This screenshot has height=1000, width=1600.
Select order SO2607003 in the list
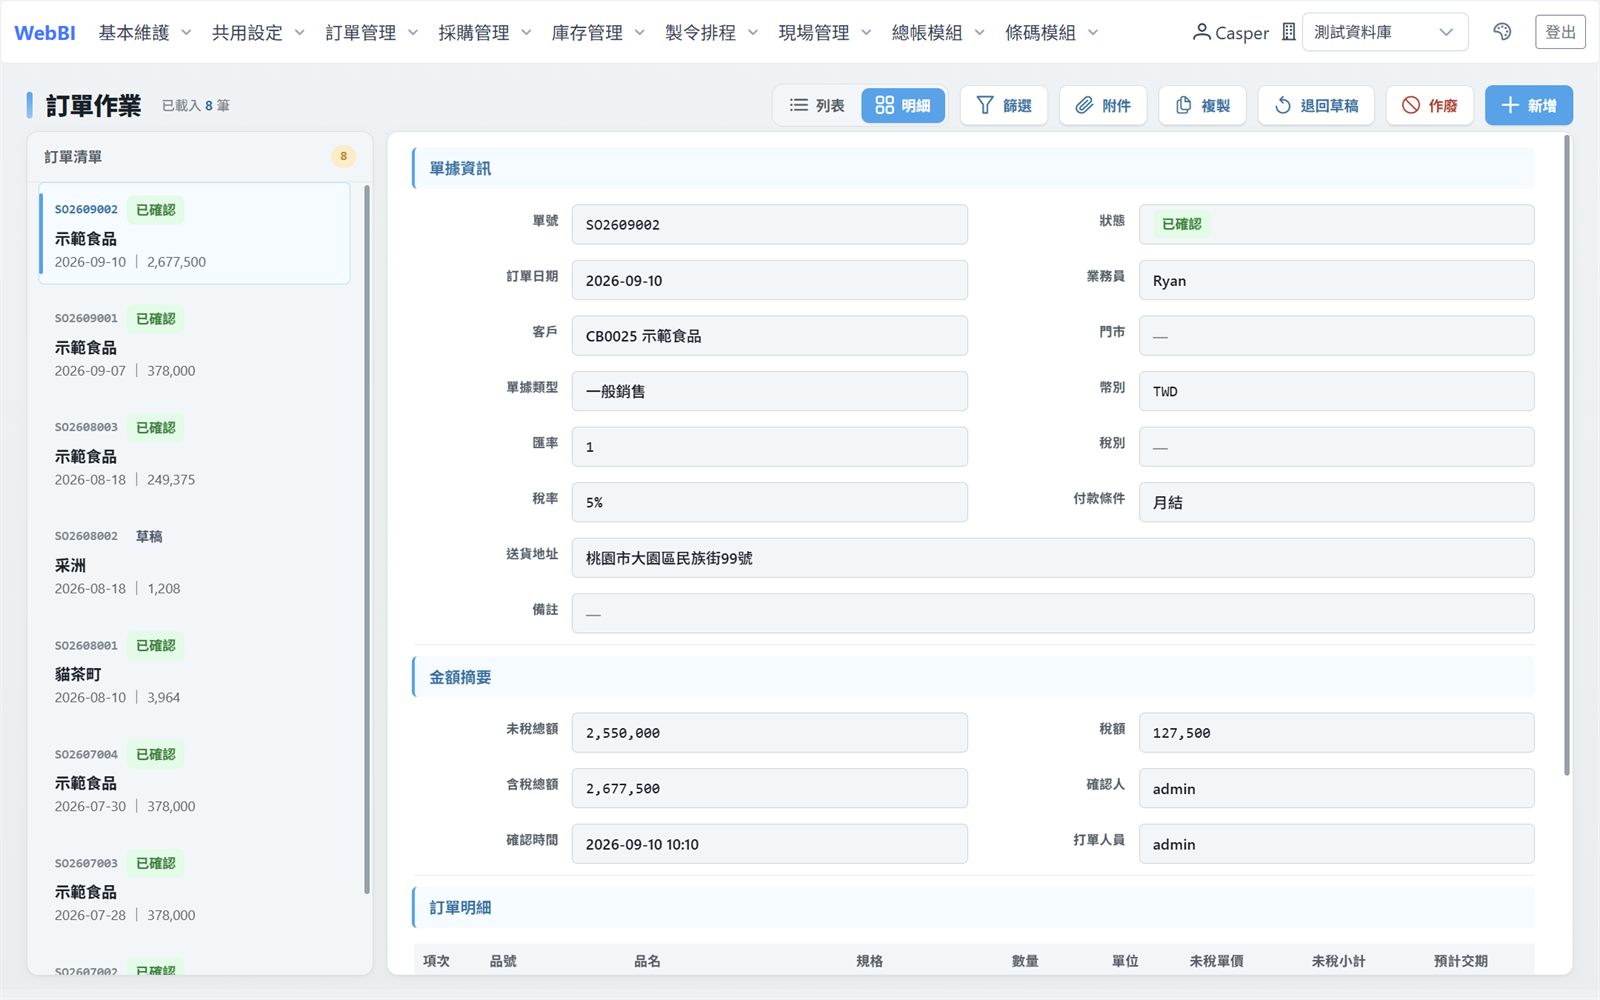pos(195,888)
